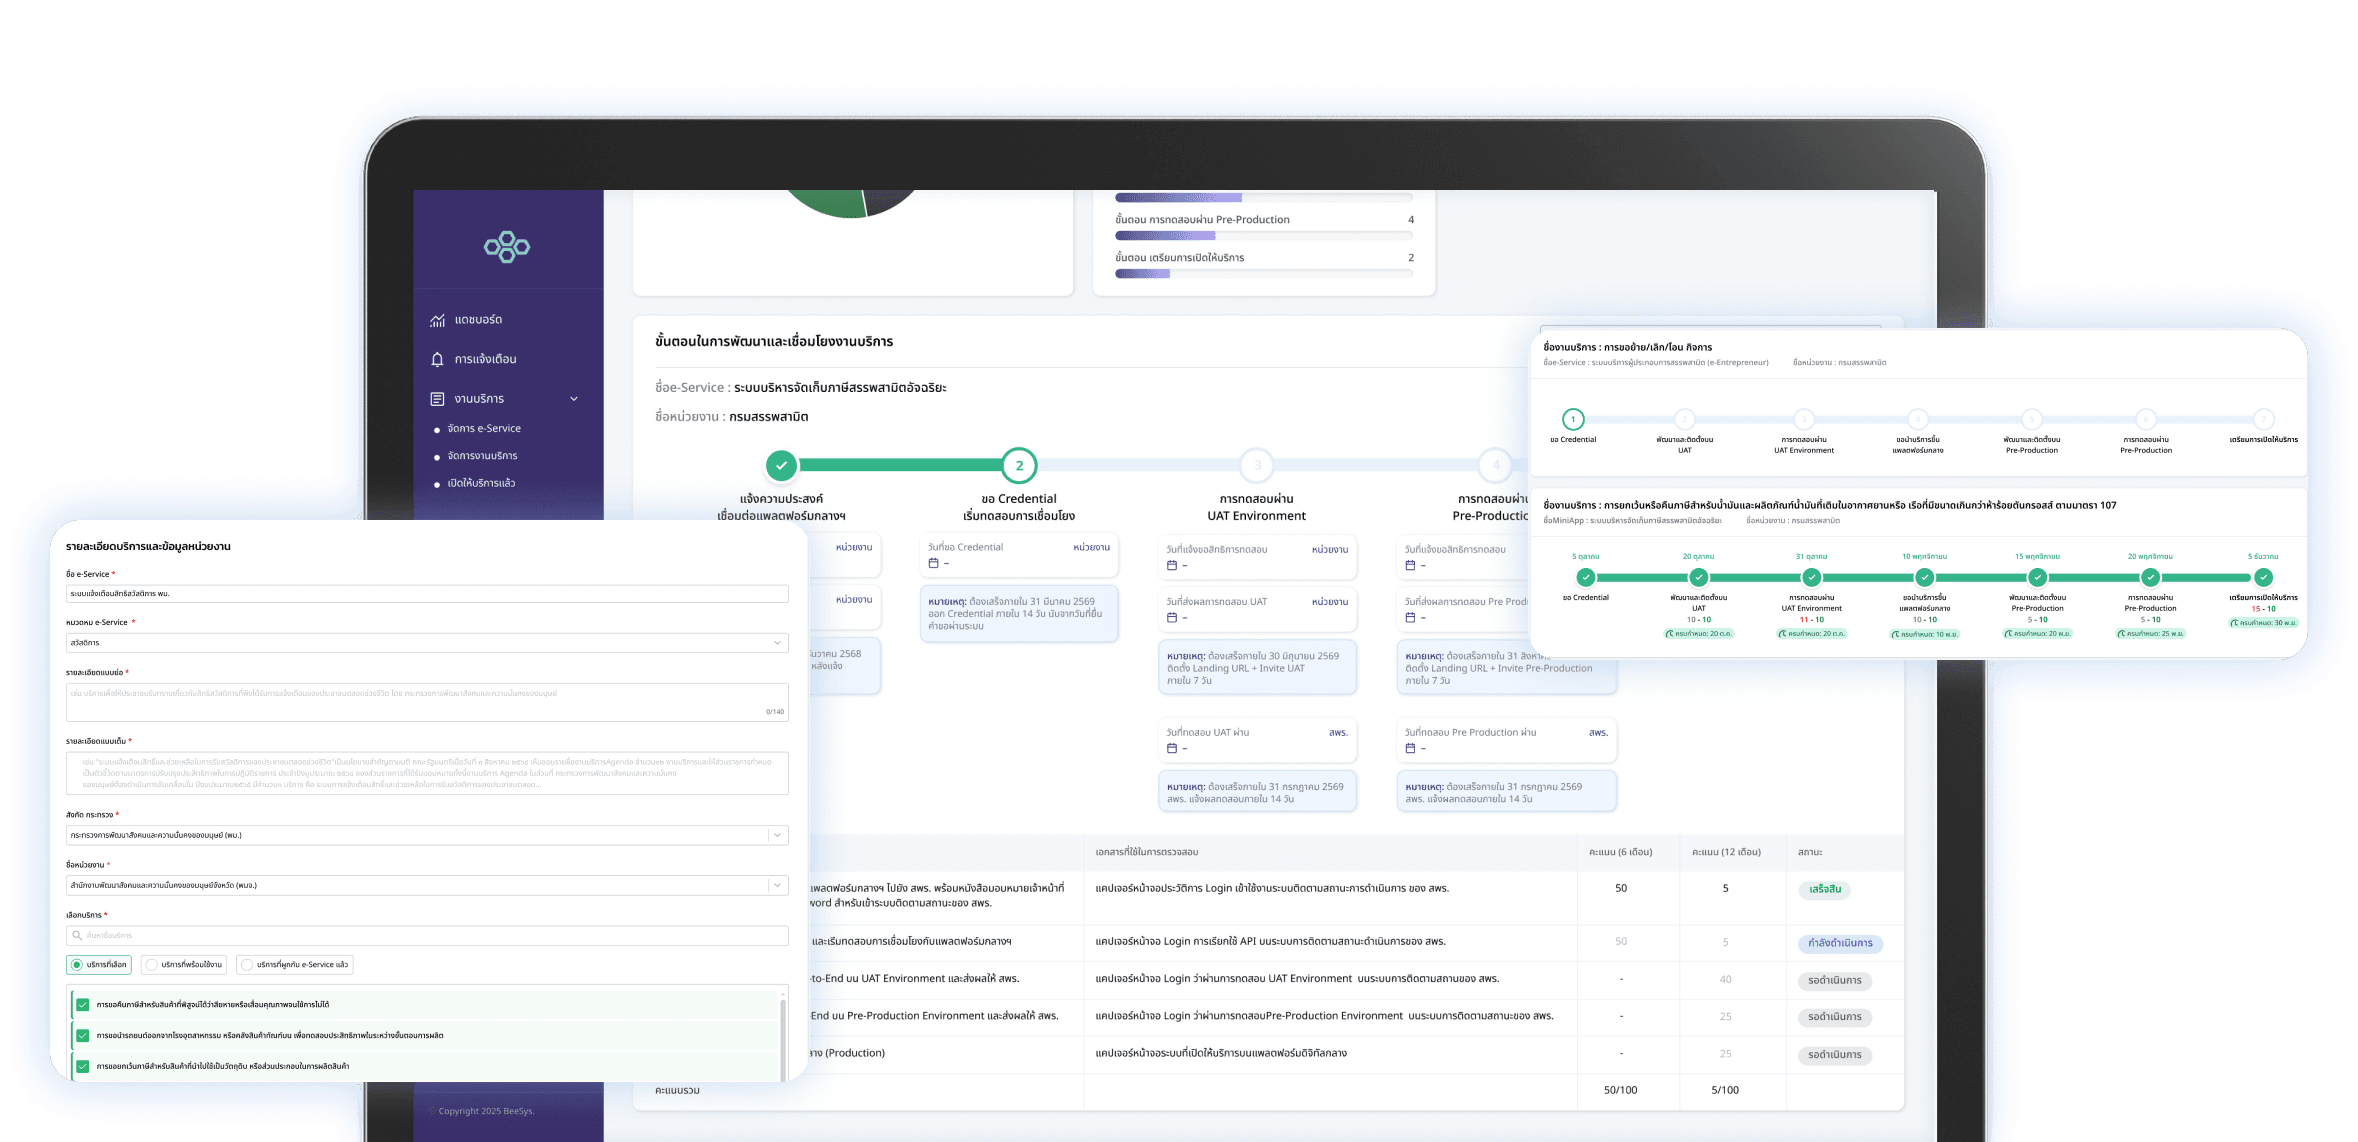The height and width of the screenshot is (1142, 2358).
Task: Open เปิดให้บริการแล้ว submenu item
Action: (481, 483)
